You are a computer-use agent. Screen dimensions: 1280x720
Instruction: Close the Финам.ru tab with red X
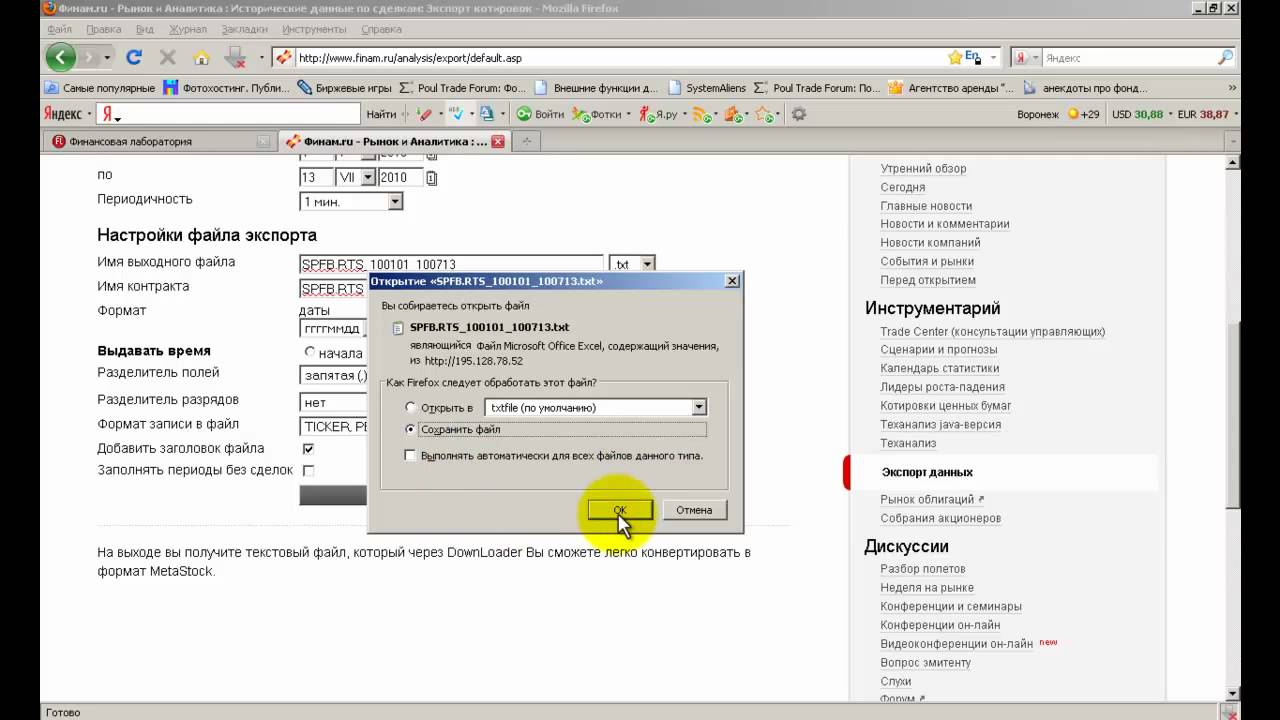click(x=497, y=142)
